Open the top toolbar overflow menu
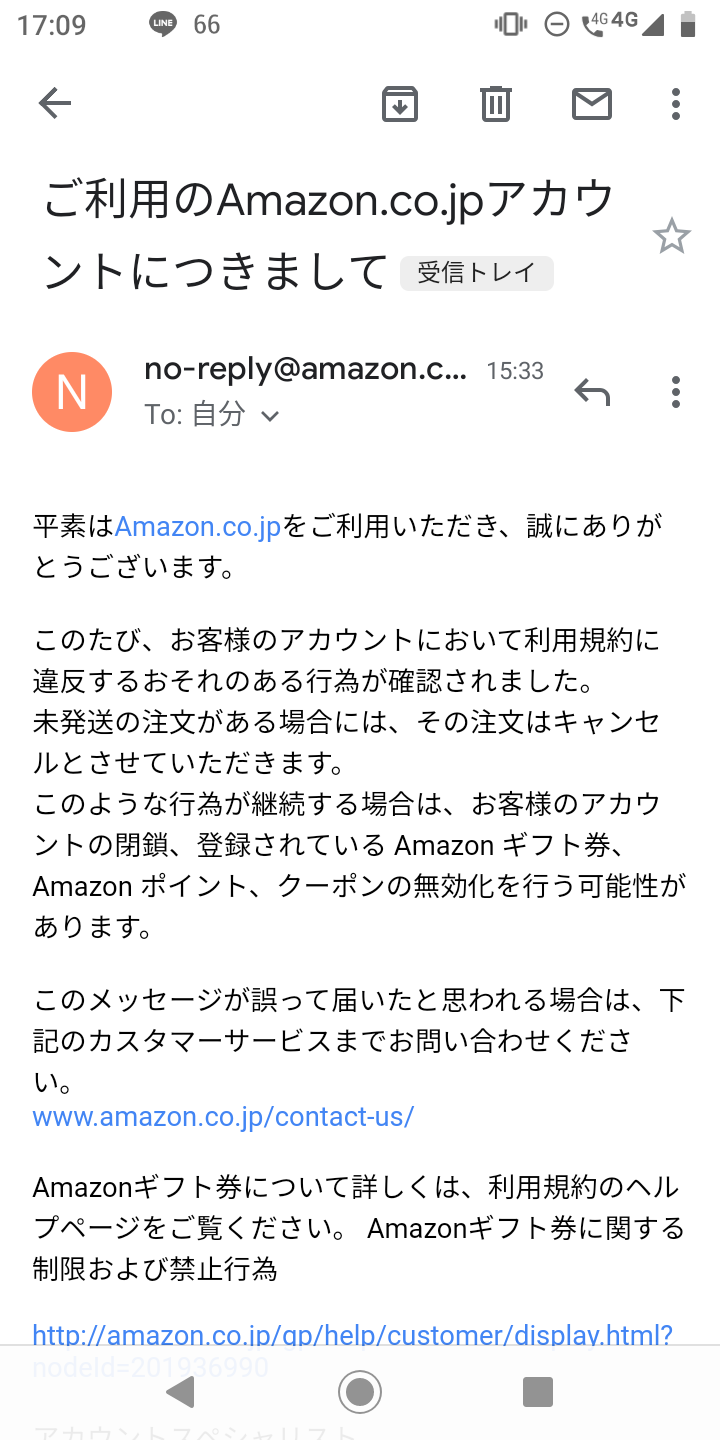 (676, 103)
